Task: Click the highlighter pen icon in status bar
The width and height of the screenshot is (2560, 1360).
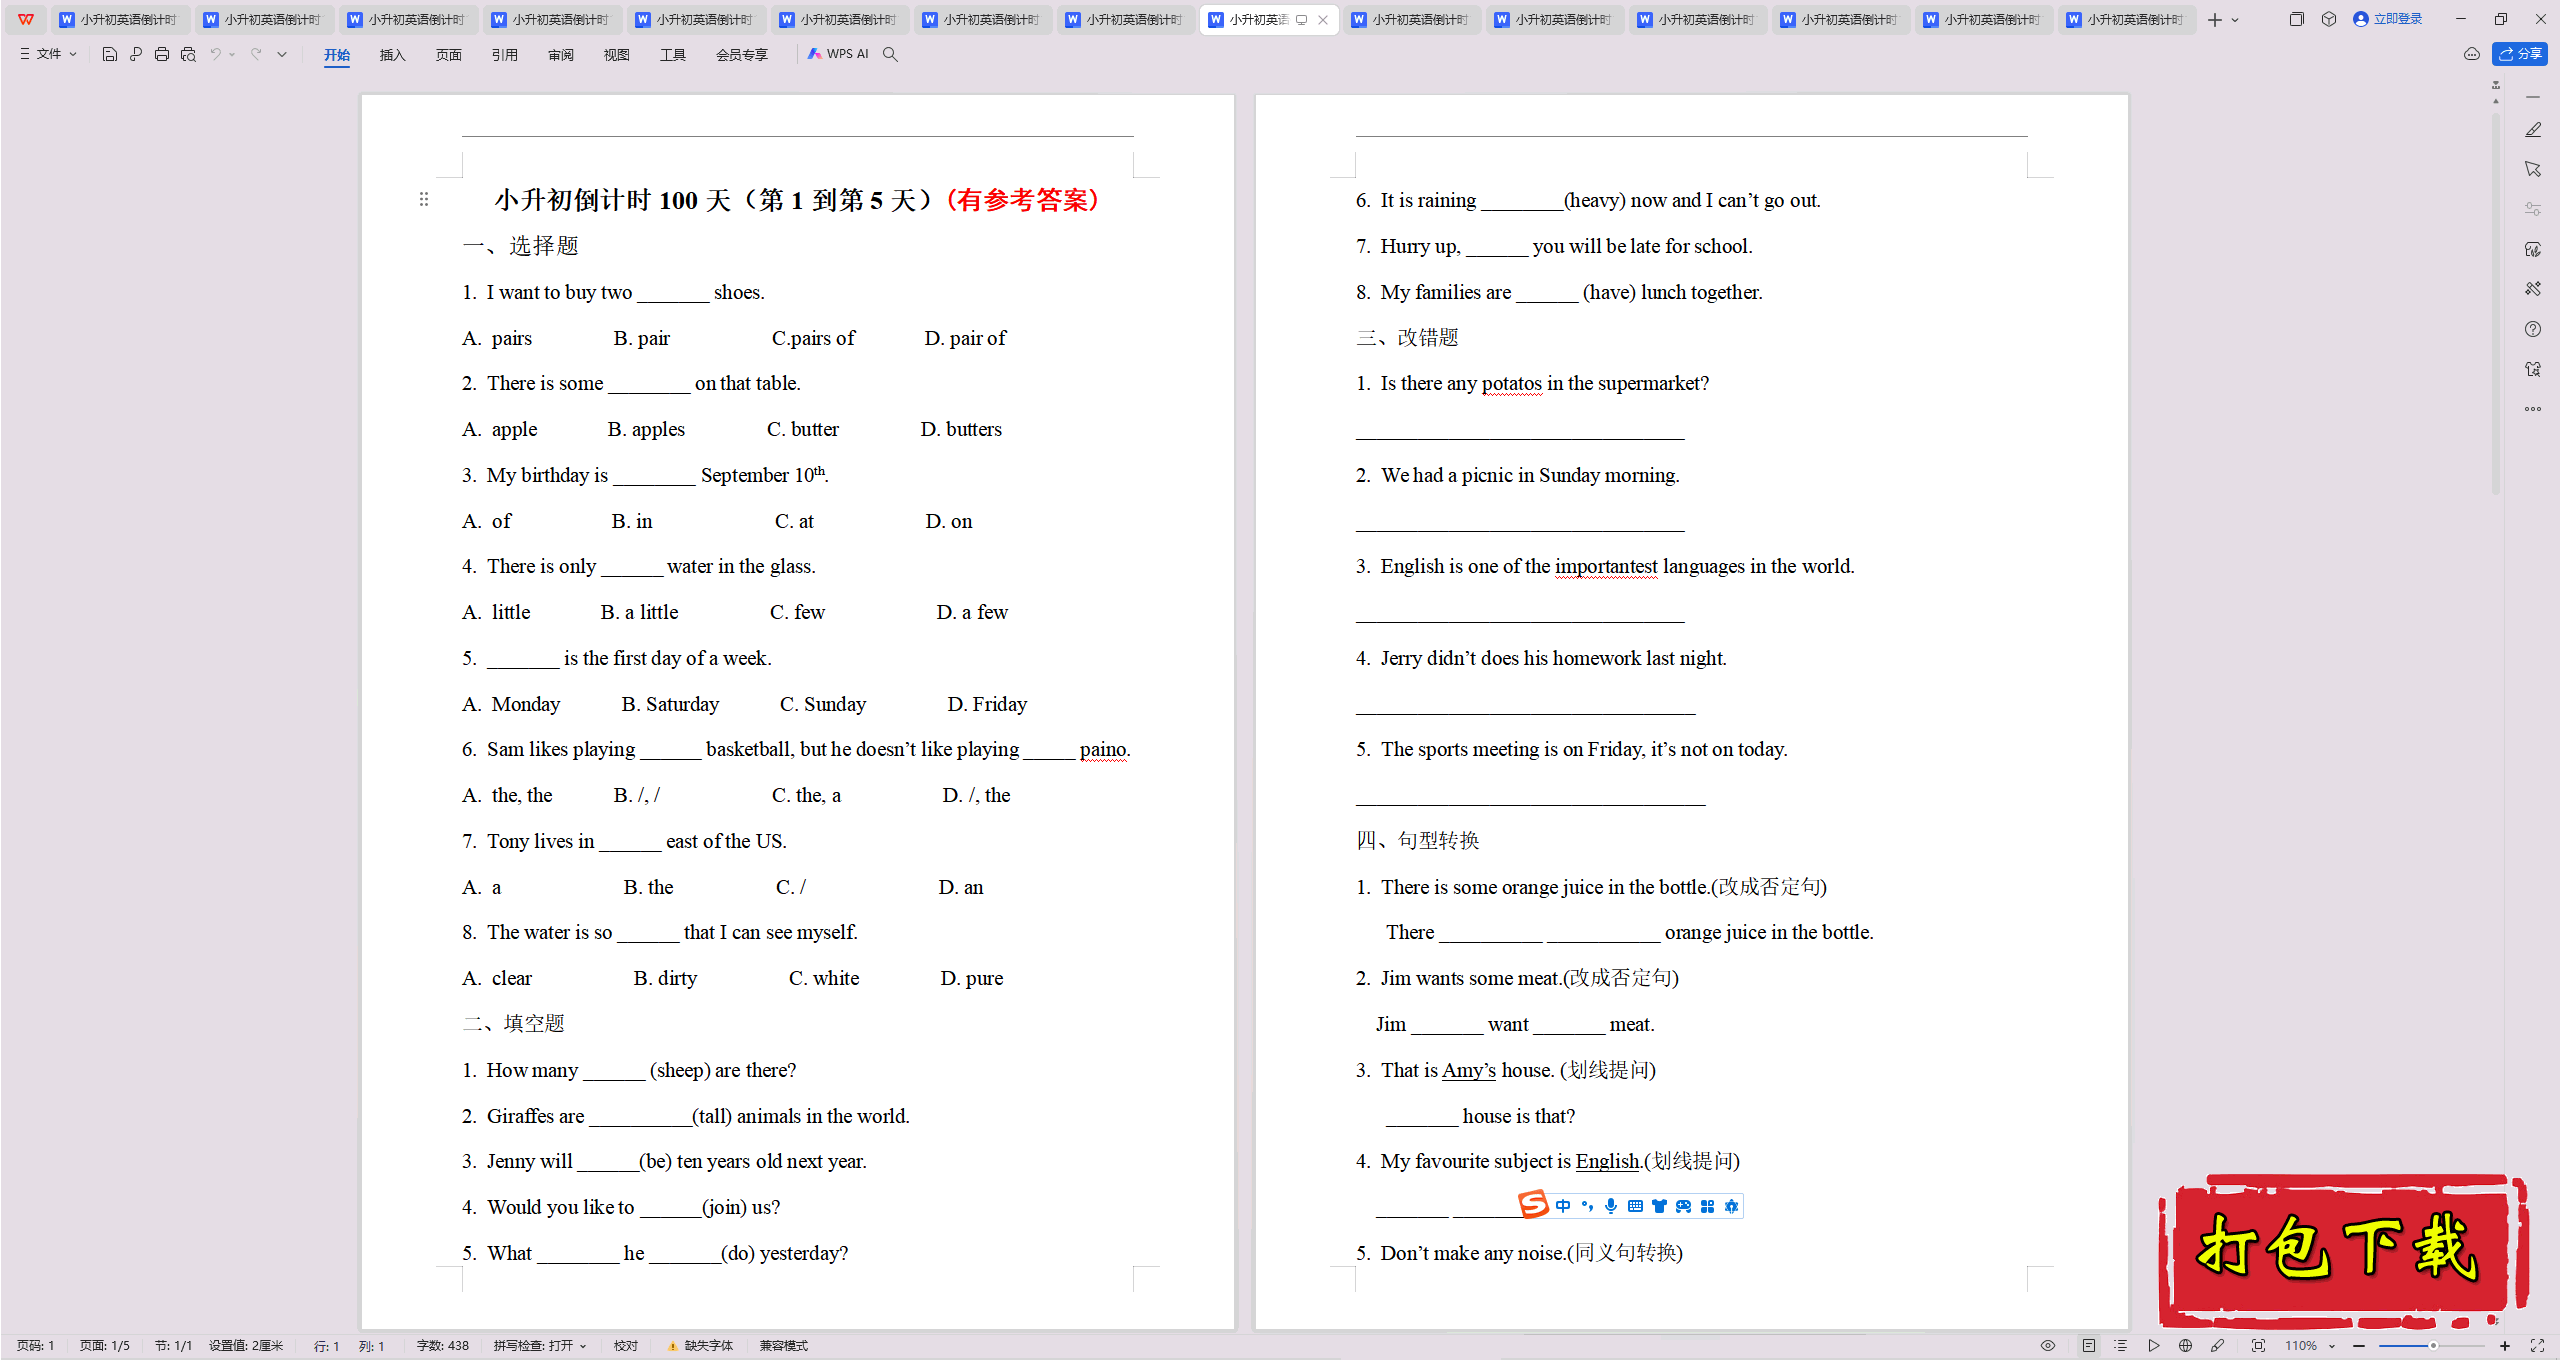Action: 2218,1346
